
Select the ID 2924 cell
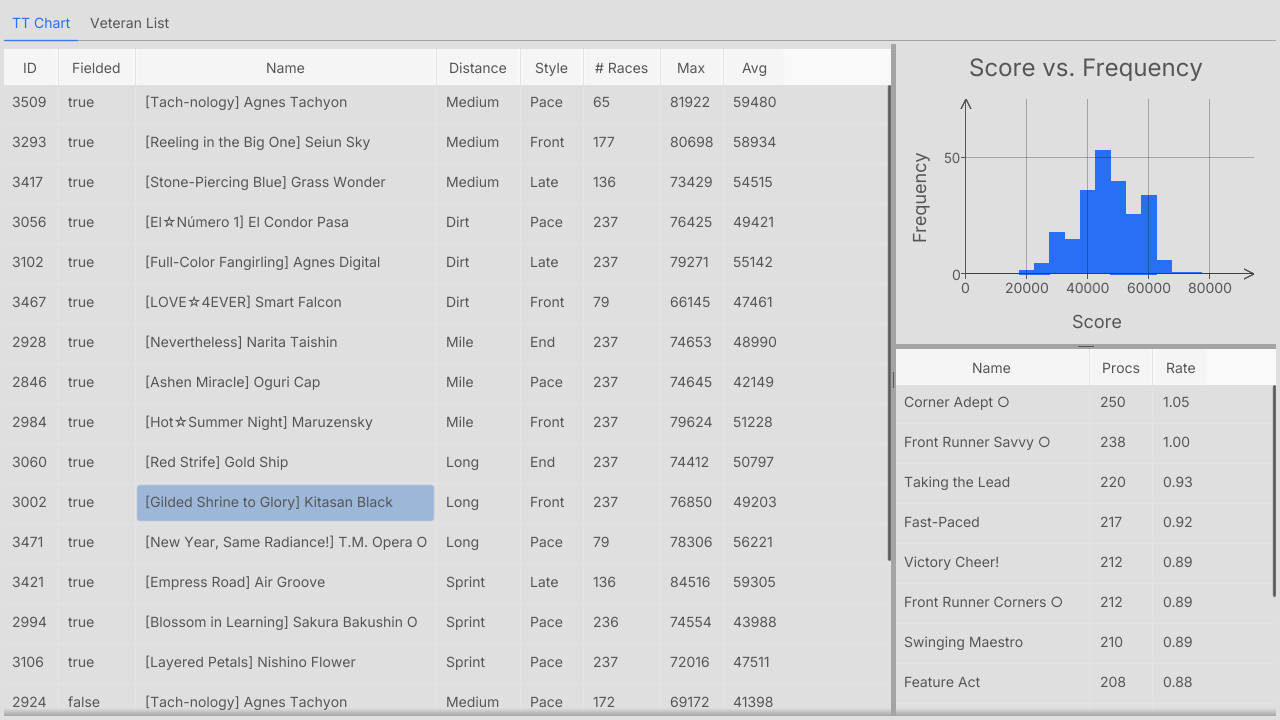tap(29, 702)
